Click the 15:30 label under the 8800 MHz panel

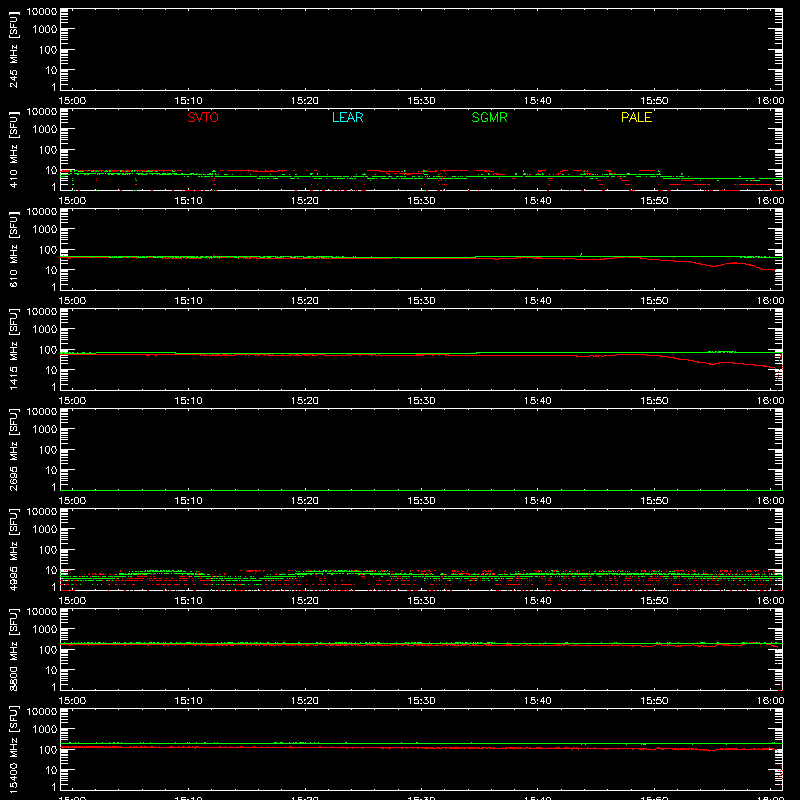tap(421, 701)
